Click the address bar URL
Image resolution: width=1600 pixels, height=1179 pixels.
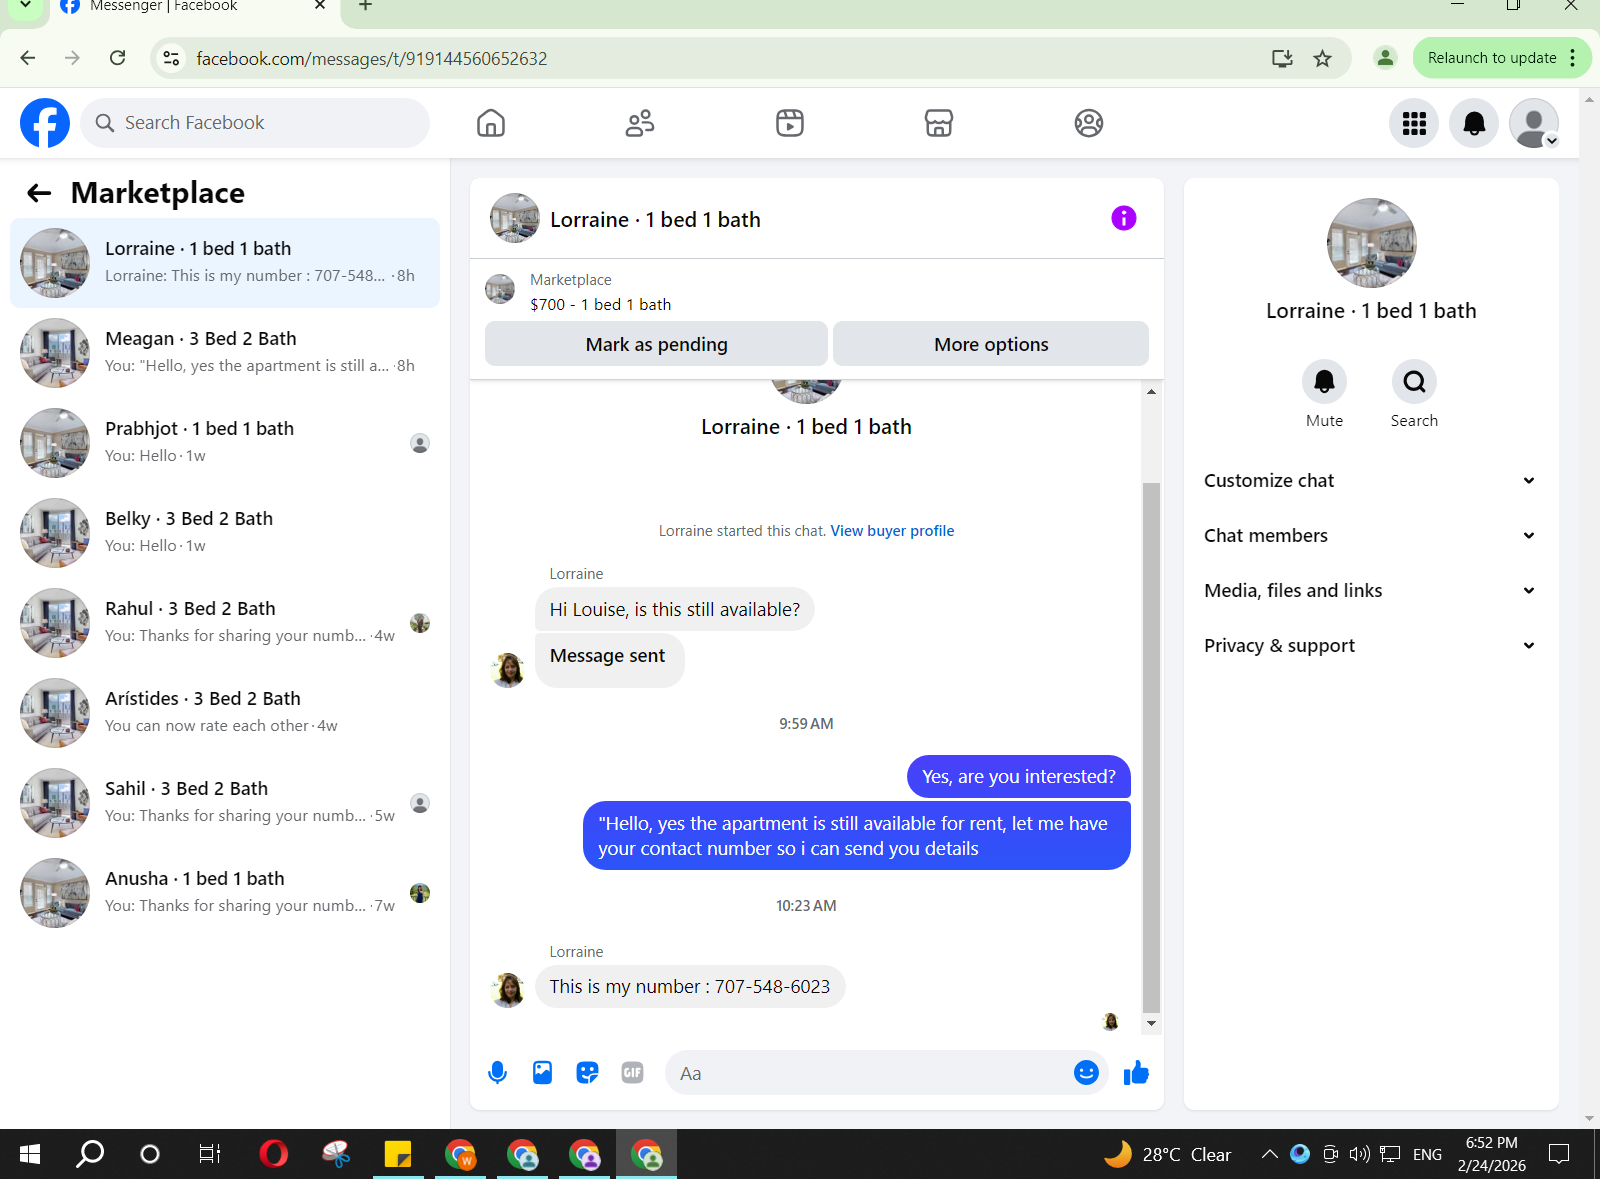372,59
